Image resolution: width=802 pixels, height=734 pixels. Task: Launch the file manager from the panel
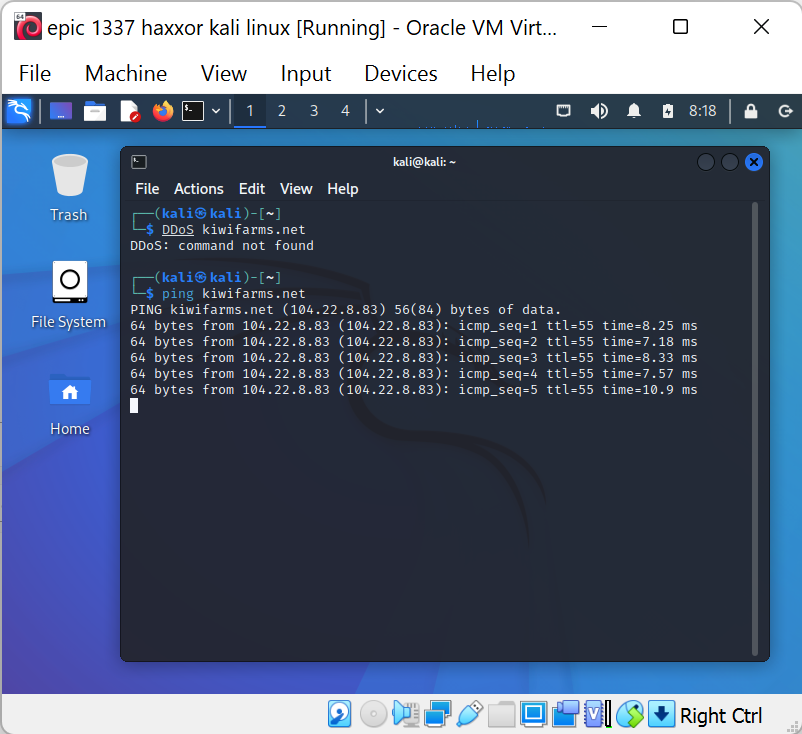95,111
